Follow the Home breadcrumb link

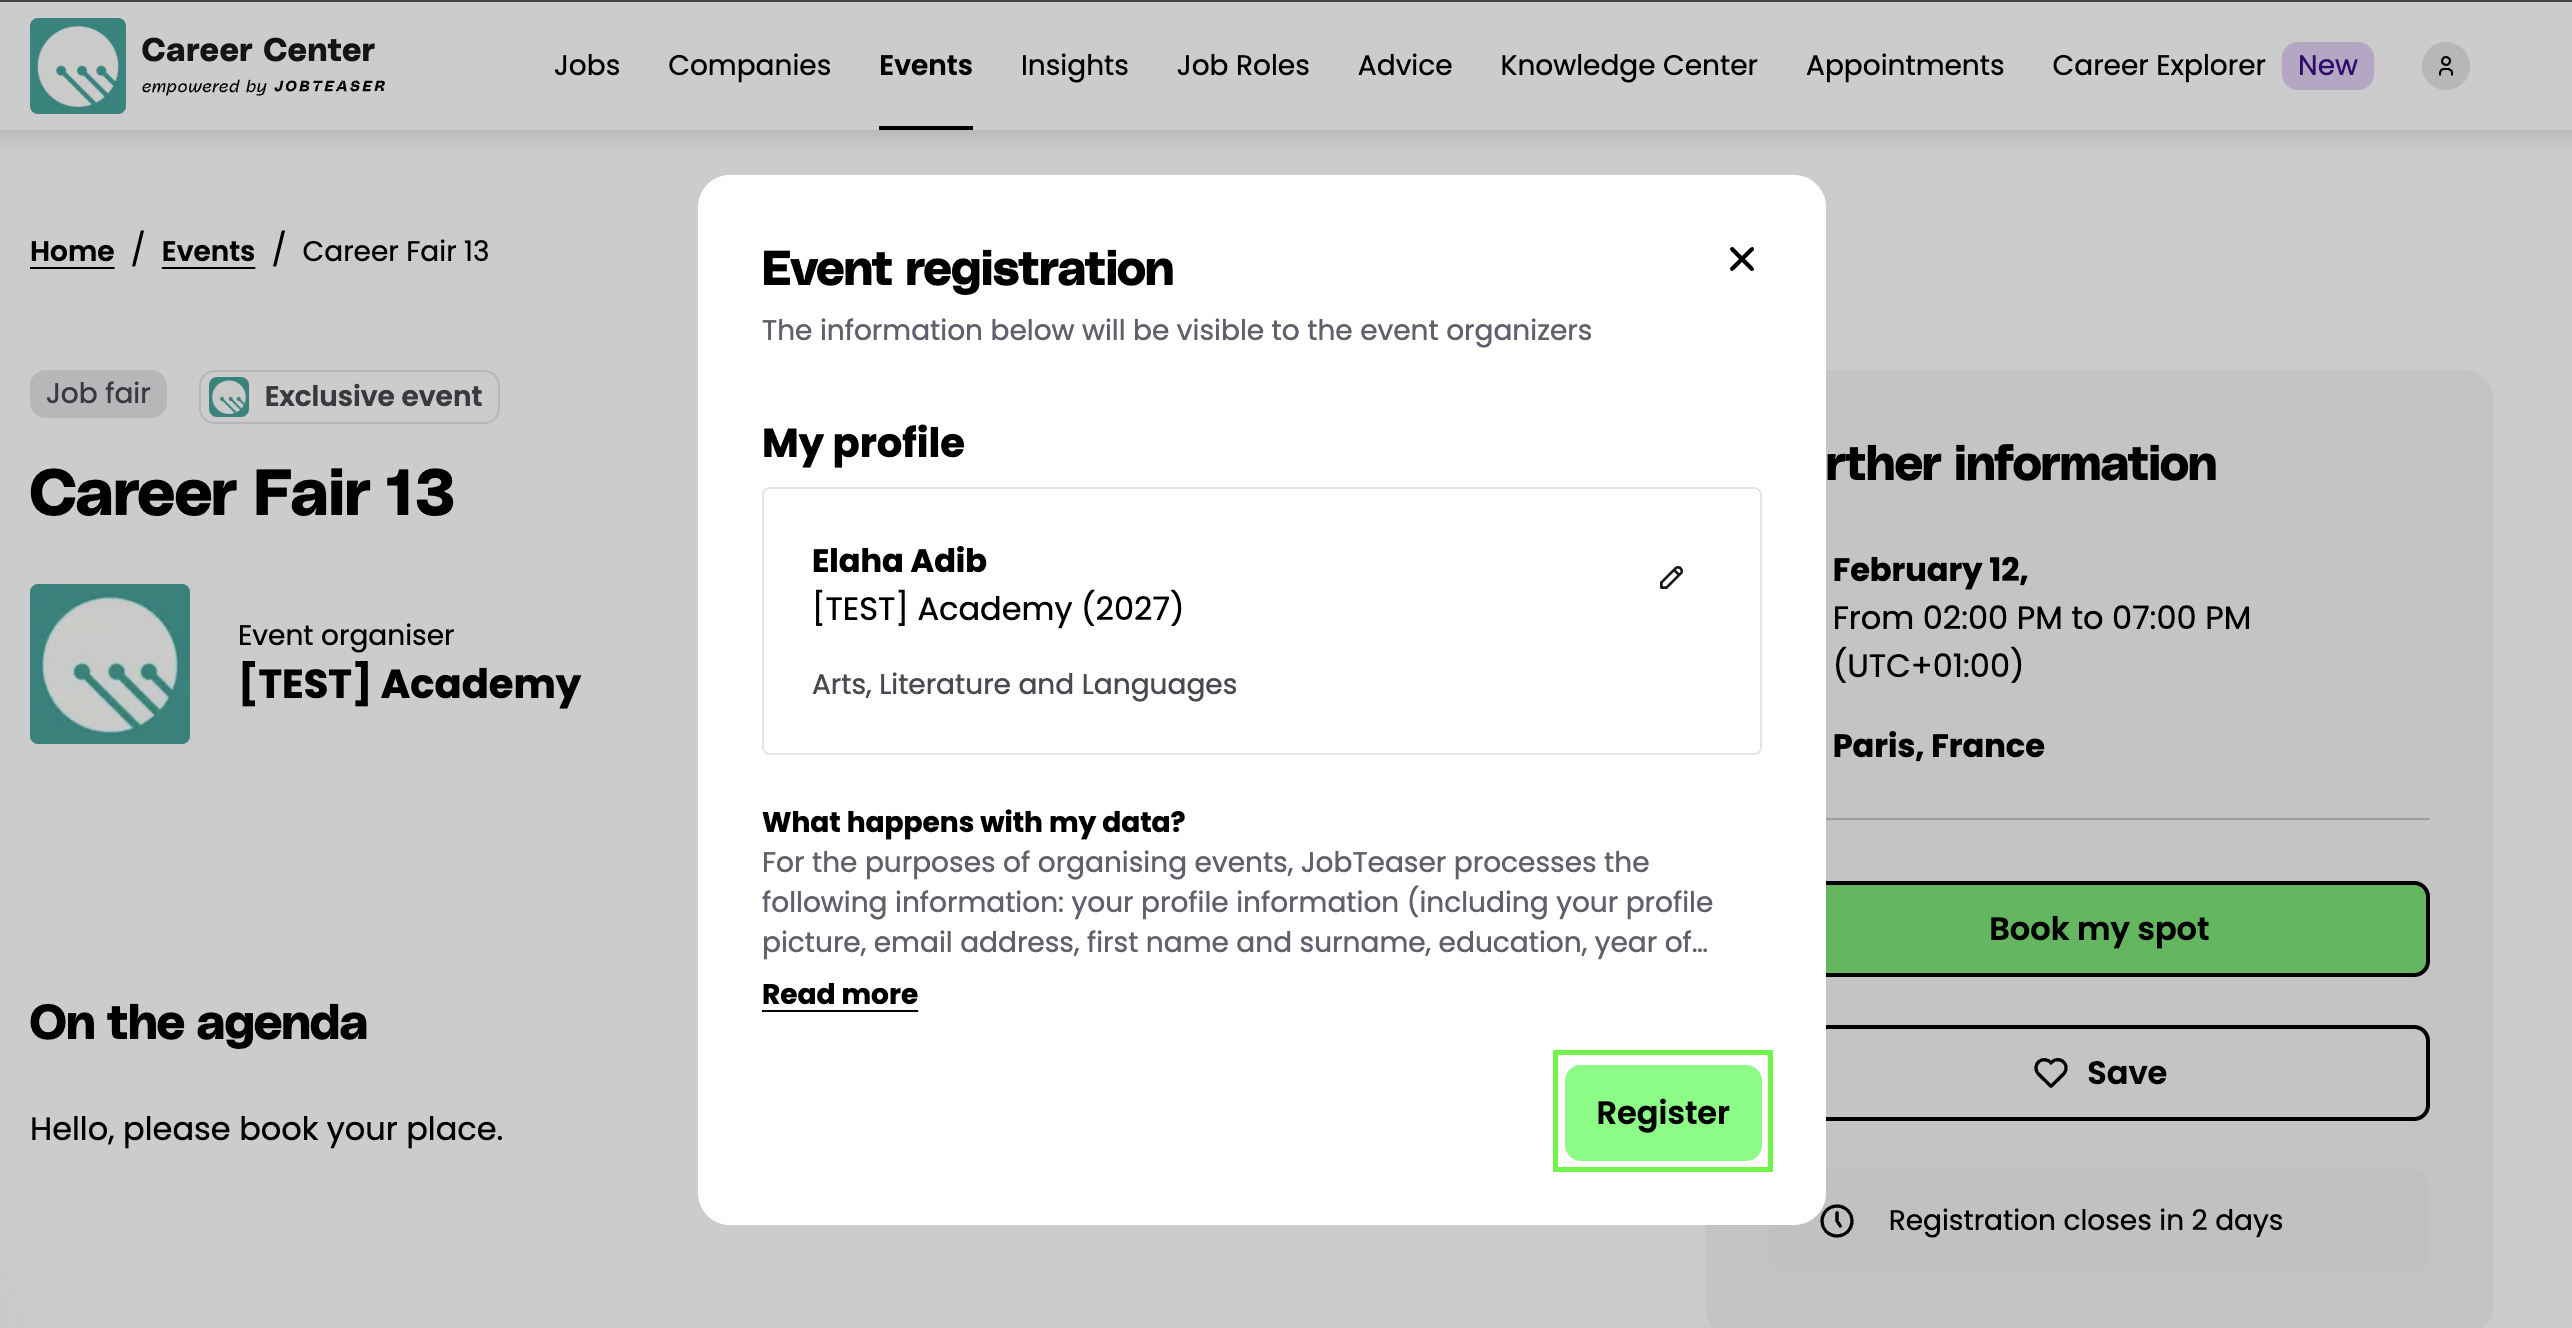[72, 251]
